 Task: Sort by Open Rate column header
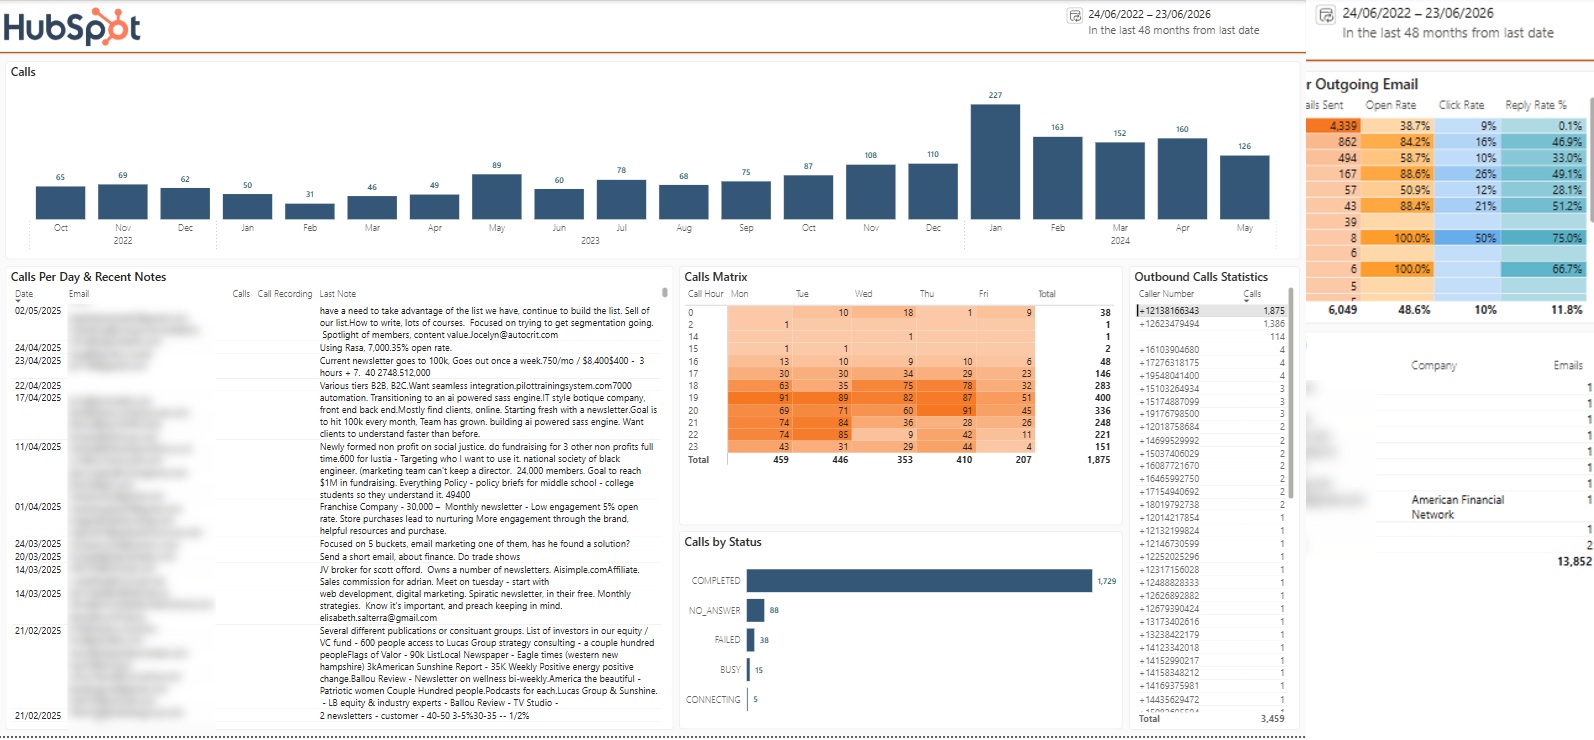pos(1391,105)
